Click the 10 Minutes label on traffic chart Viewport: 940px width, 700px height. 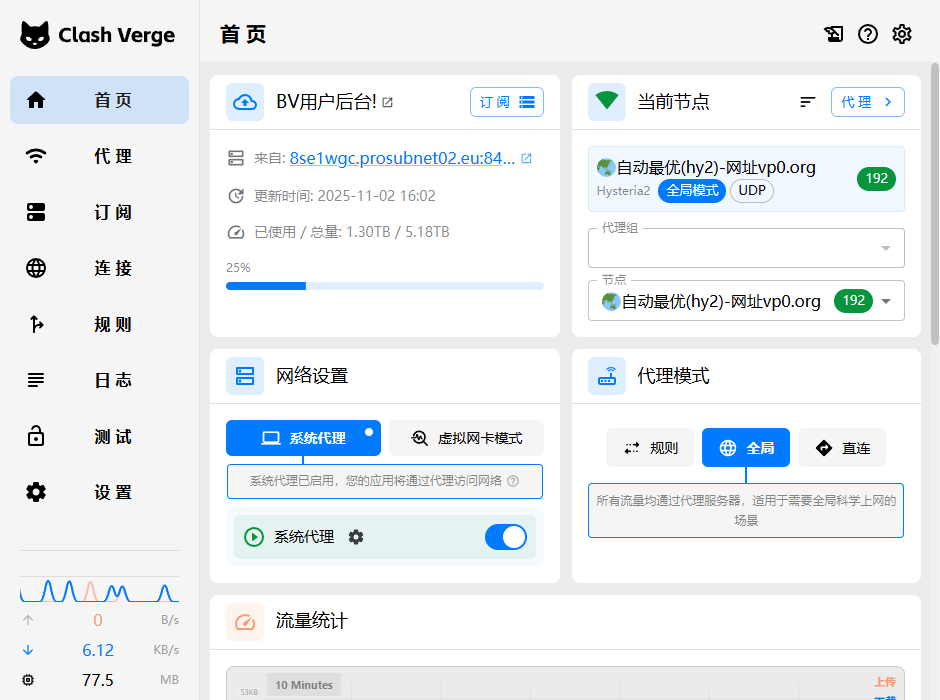[x=304, y=685]
